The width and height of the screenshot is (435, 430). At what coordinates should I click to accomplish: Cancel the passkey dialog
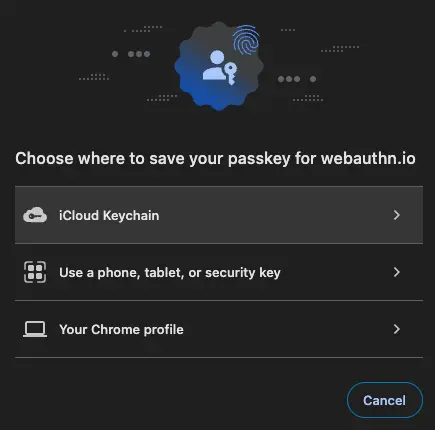pyautogui.click(x=385, y=400)
